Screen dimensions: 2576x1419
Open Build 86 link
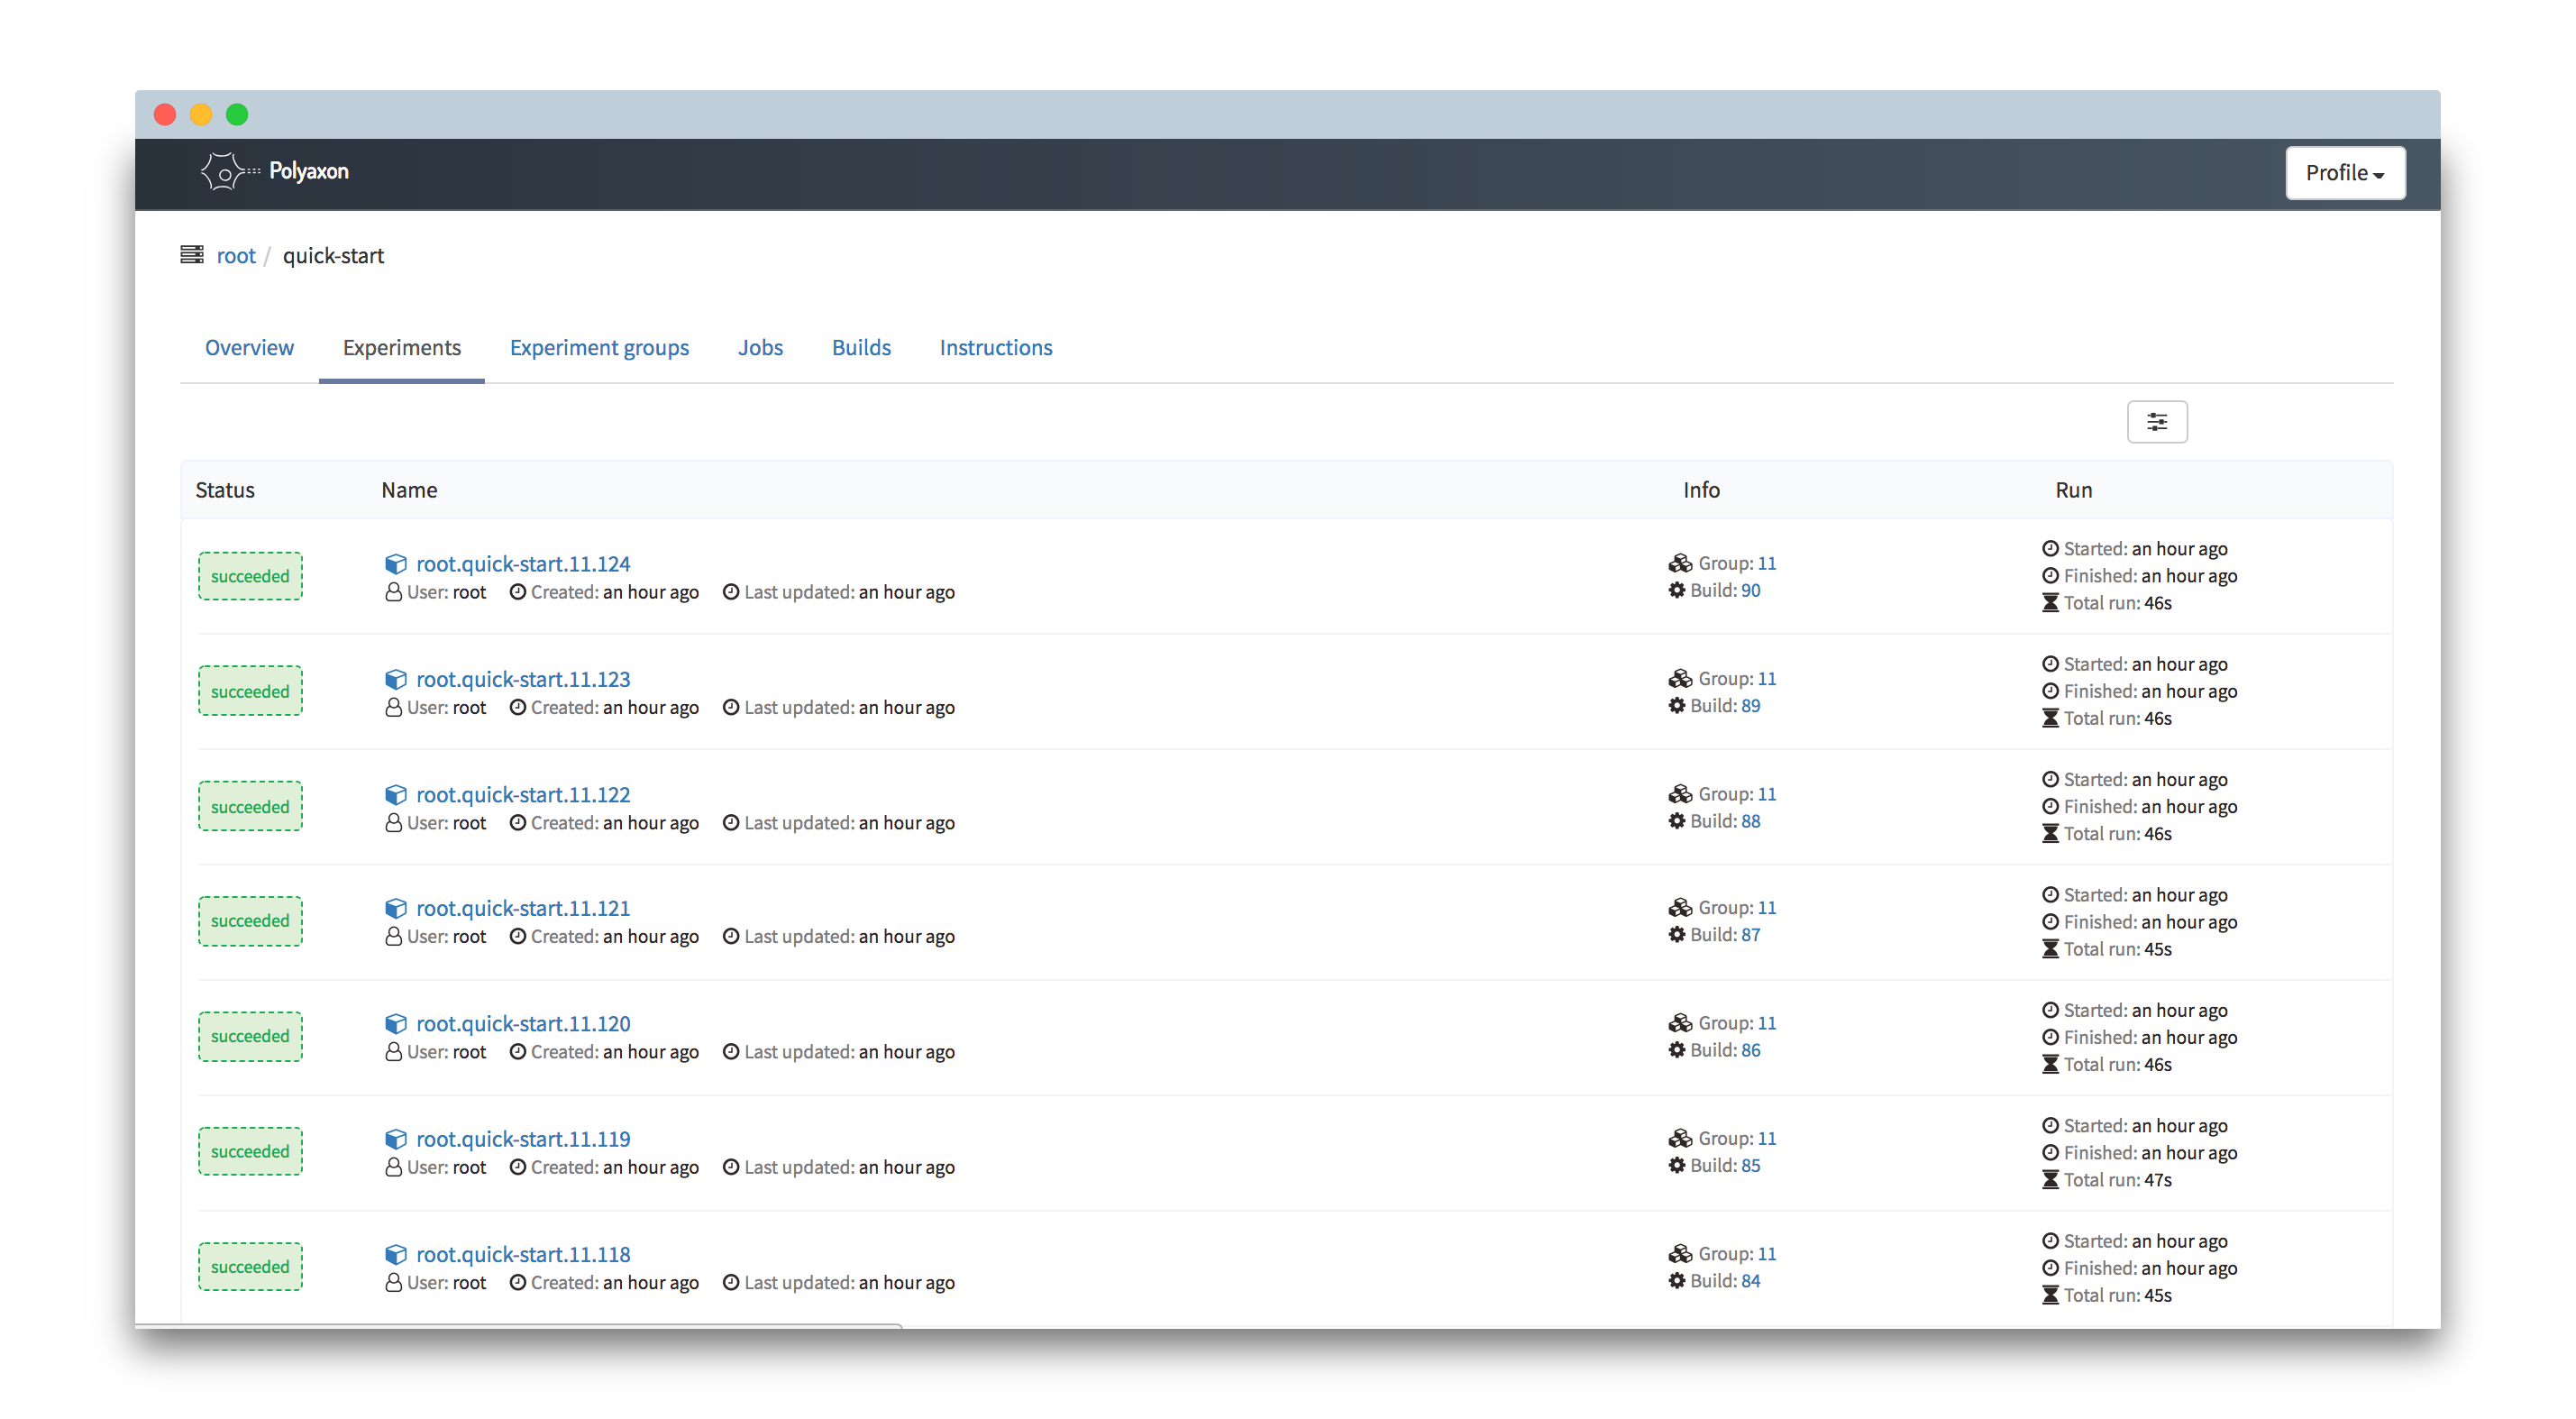(1750, 1050)
